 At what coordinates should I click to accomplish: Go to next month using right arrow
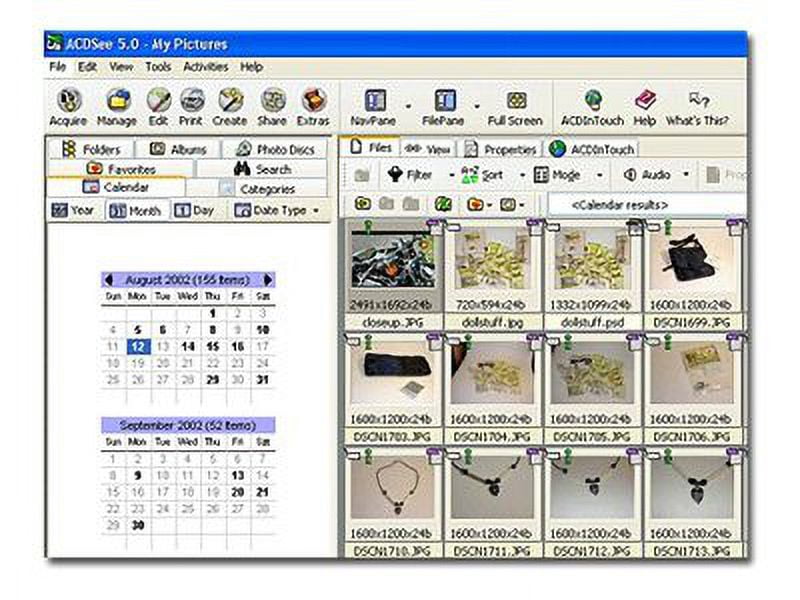coord(268,280)
